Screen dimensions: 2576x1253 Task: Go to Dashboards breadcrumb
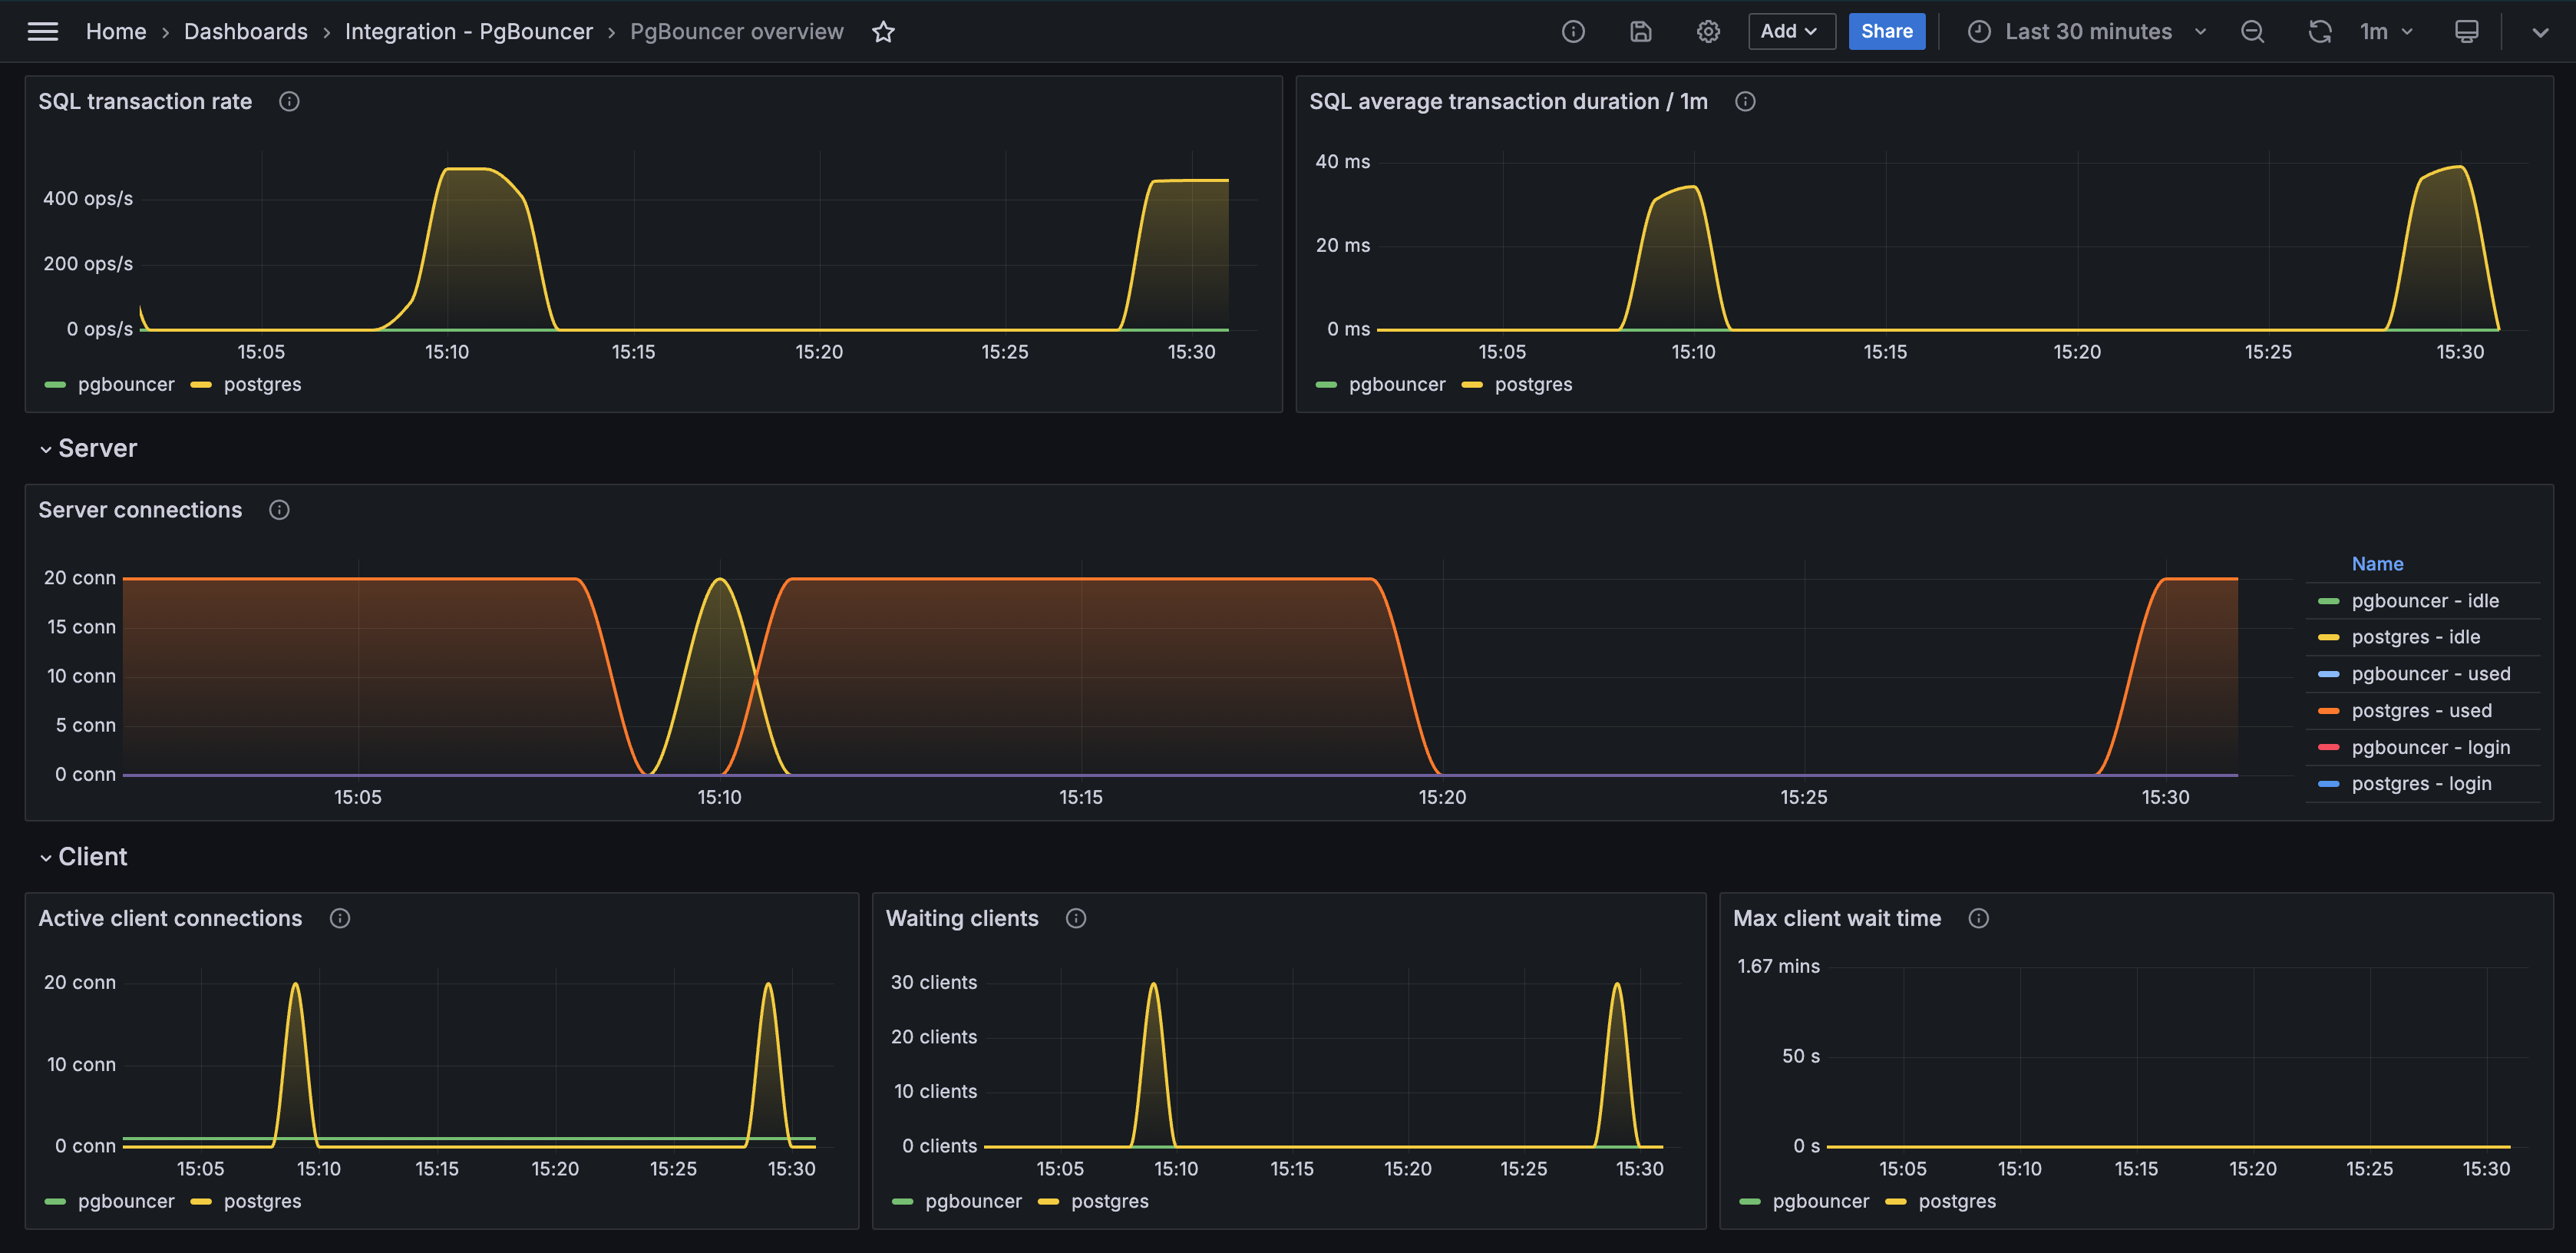pos(245,32)
